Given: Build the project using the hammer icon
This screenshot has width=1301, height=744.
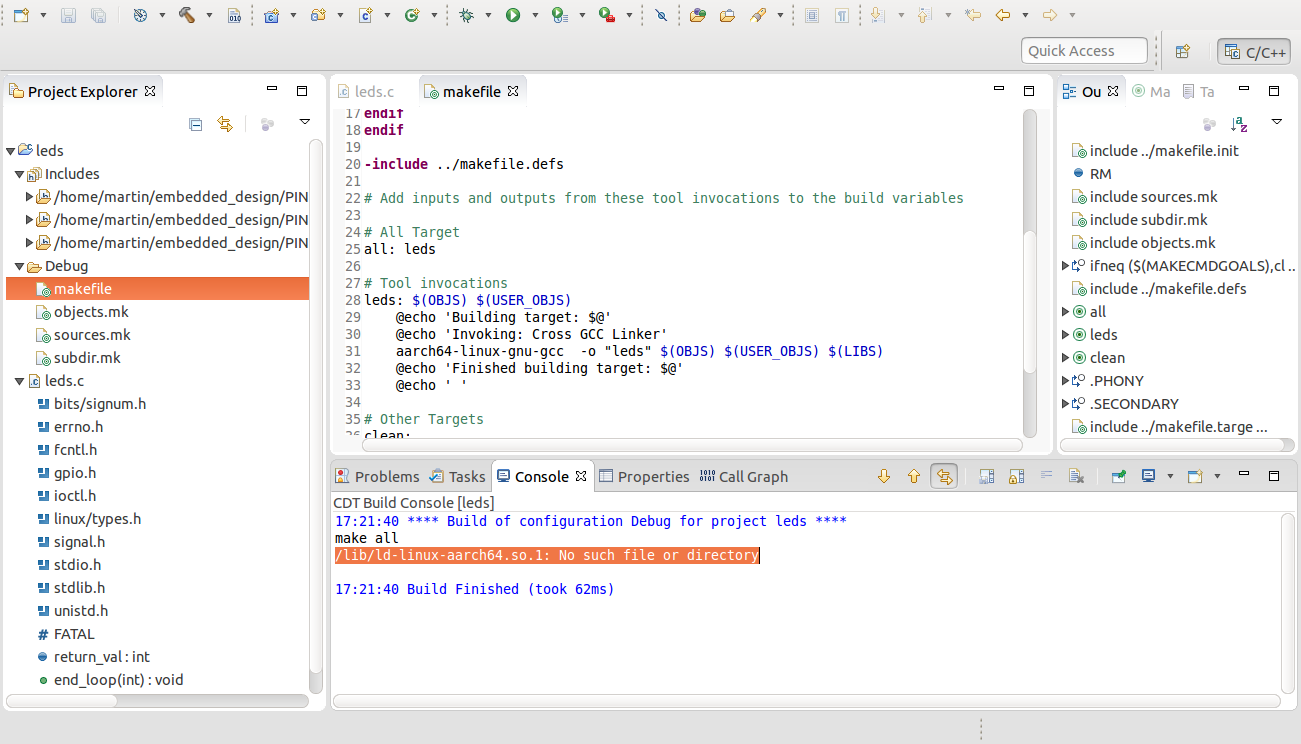Looking at the screenshot, I should (x=185, y=15).
